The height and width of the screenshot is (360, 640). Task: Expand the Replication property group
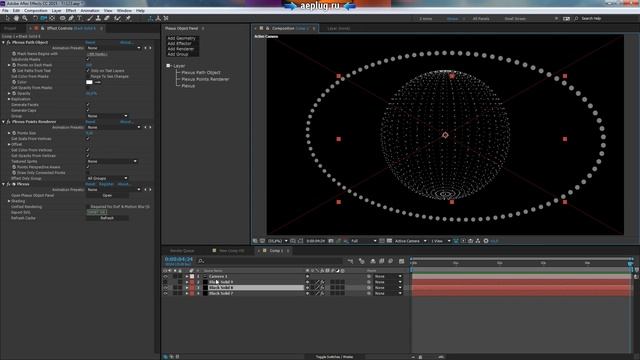tap(9, 99)
